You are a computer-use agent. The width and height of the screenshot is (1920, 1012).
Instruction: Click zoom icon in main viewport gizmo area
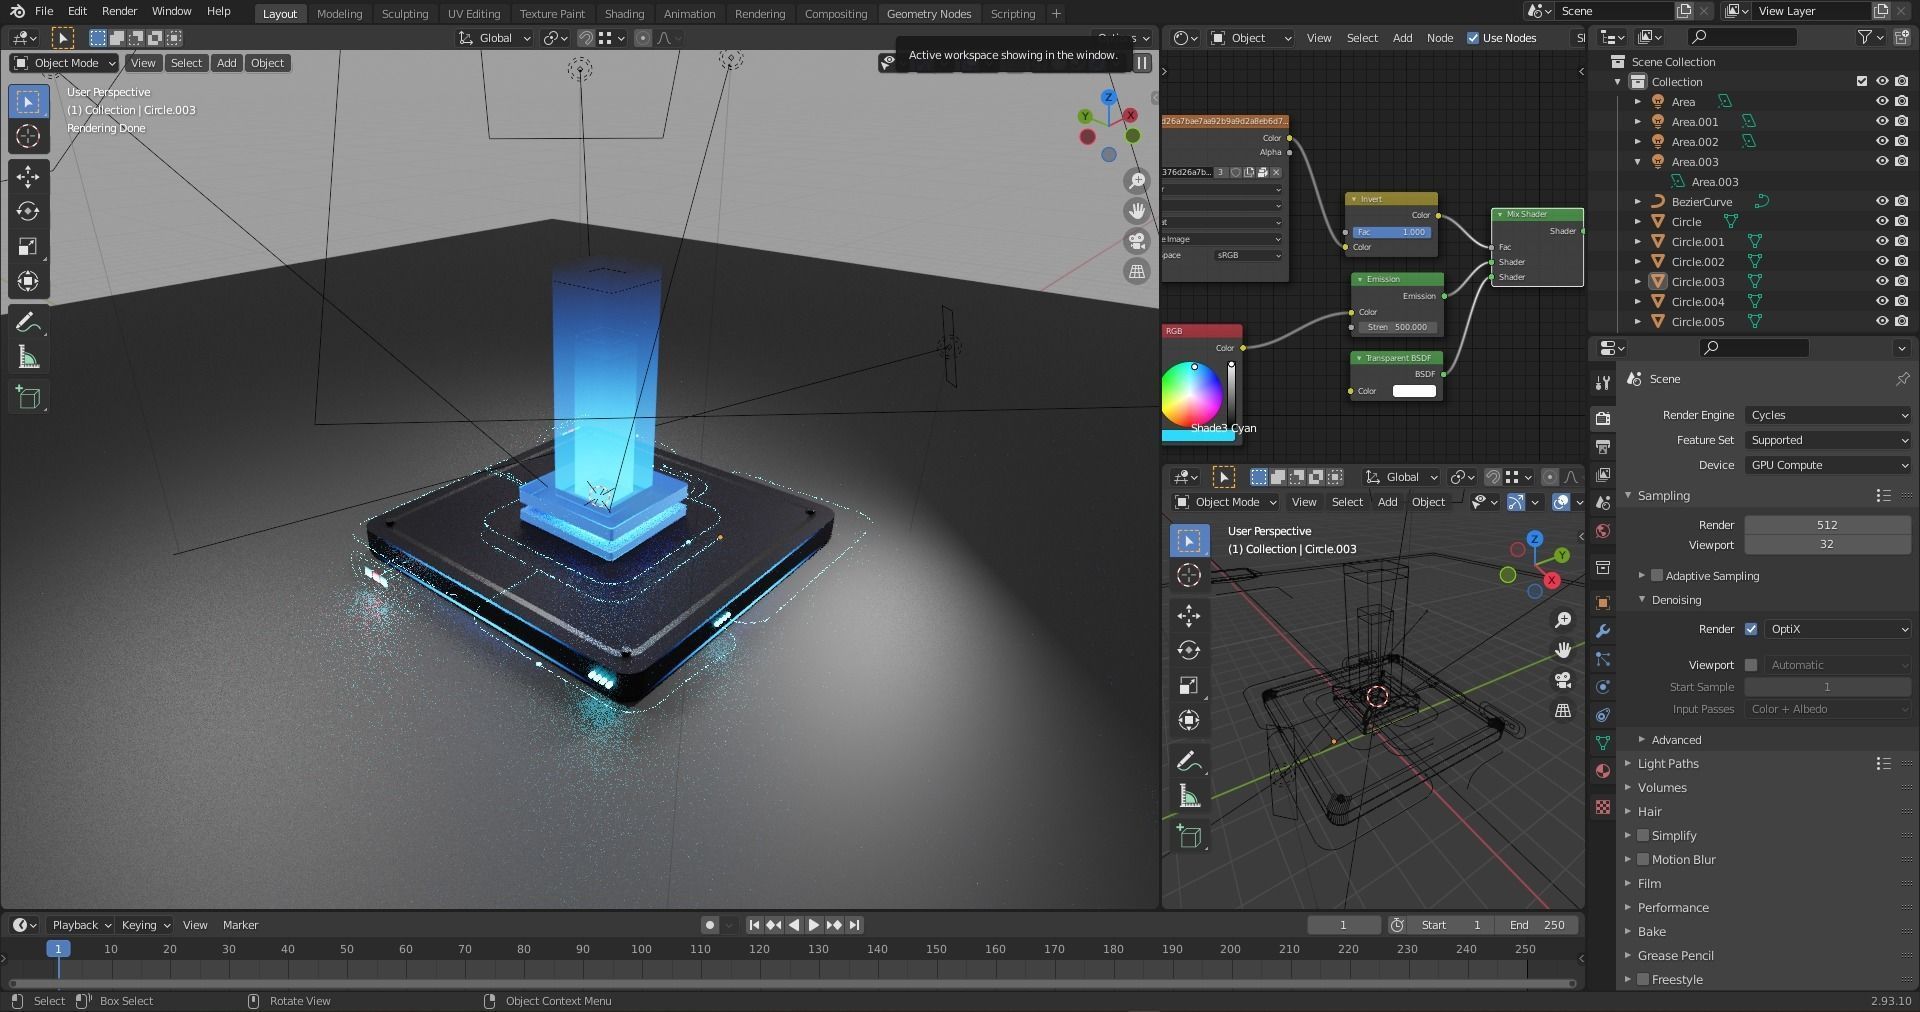pos(1137,181)
